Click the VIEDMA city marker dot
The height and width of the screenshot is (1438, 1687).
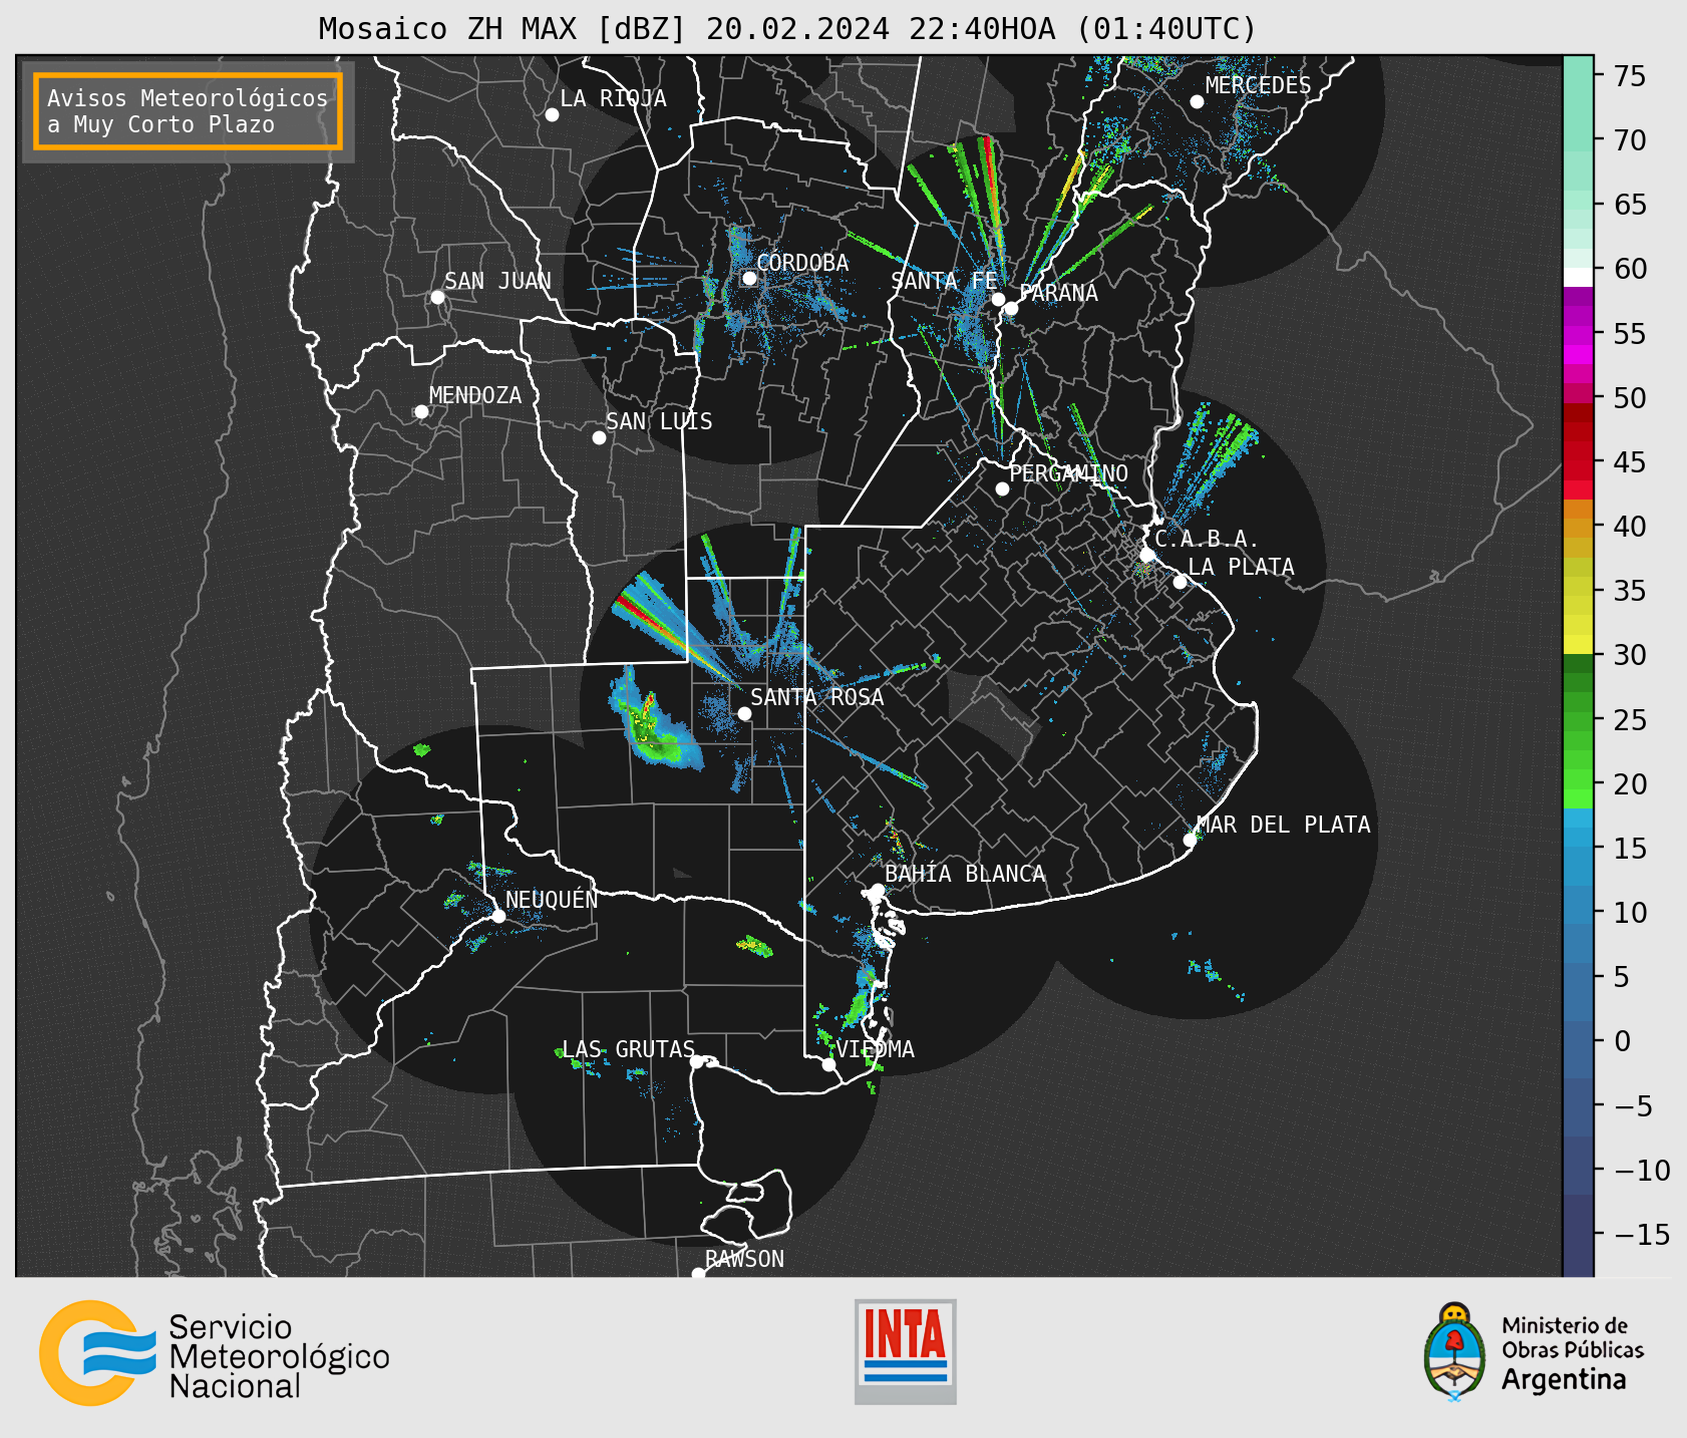829,1065
